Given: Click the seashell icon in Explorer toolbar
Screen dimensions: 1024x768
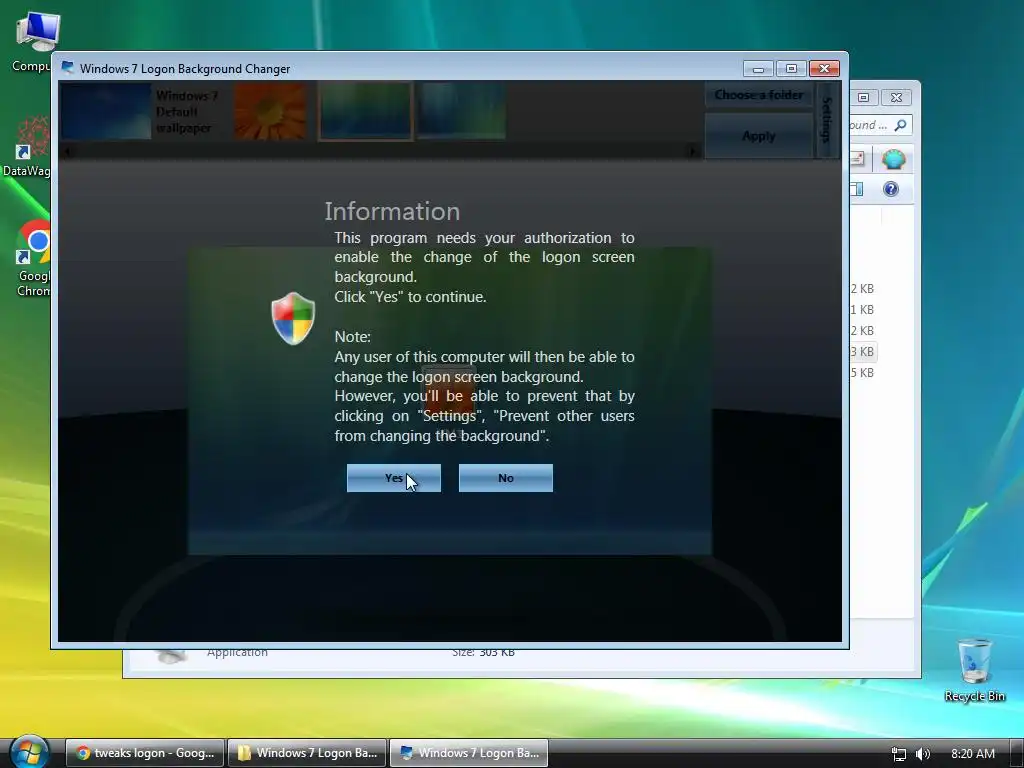Looking at the screenshot, I should pyautogui.click(x=893, y=159).
